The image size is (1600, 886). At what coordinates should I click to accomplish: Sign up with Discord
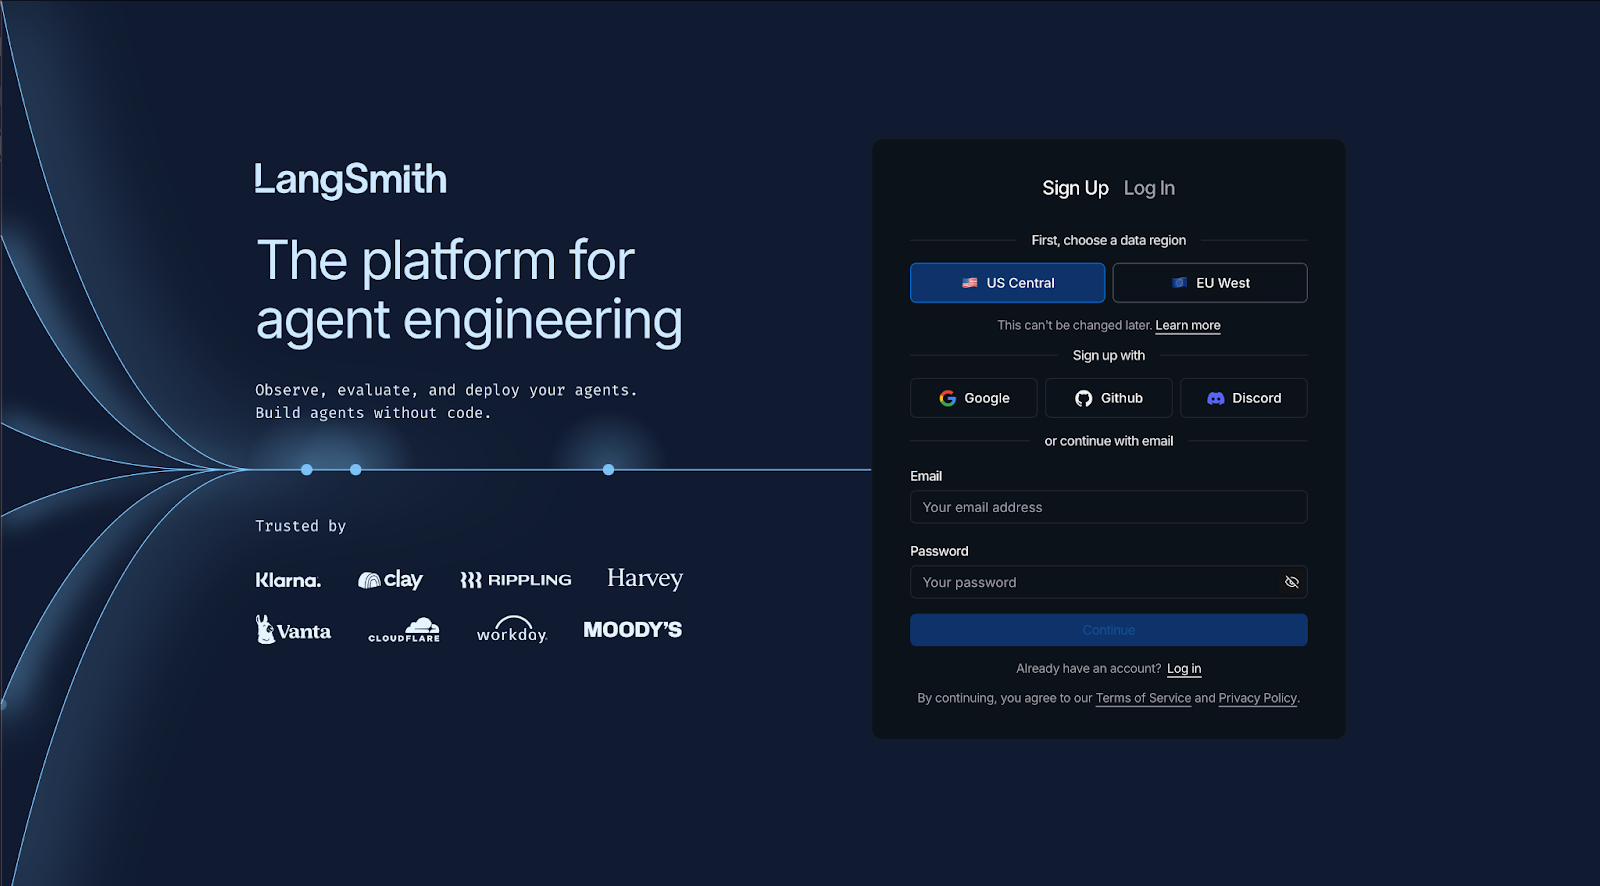[x=1243, y=398]
